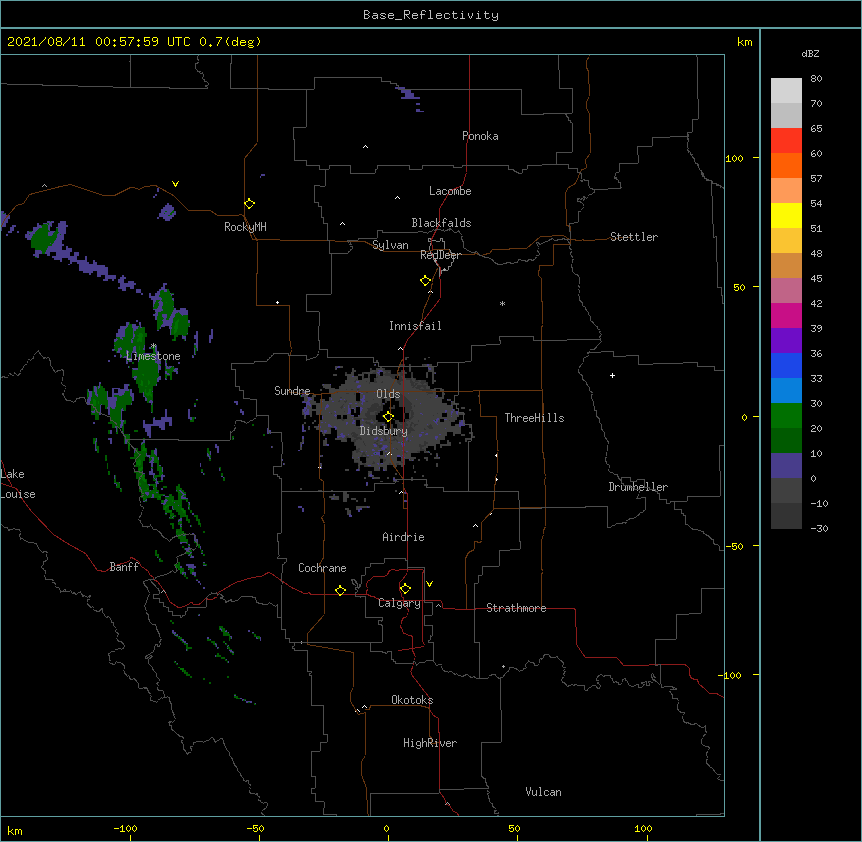
Task: Select the Airdrie label on the map
Action: [x=404, y=537]
